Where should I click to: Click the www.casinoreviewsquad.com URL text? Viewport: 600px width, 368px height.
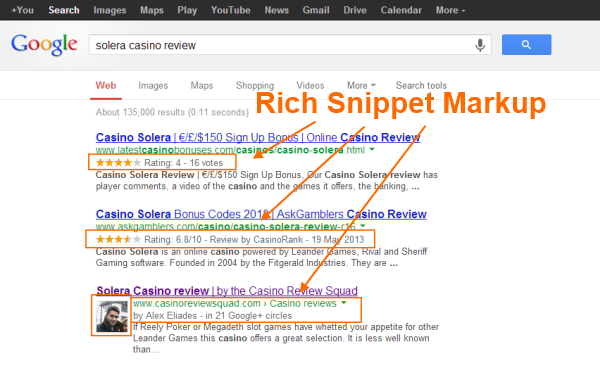point(235,303)
